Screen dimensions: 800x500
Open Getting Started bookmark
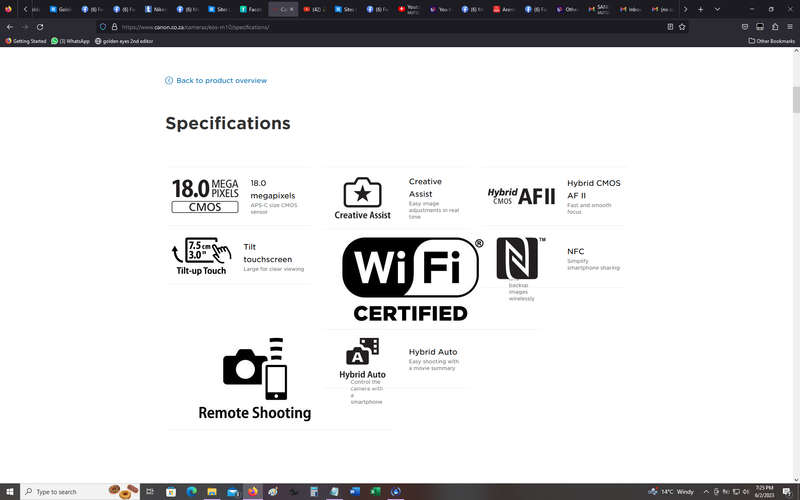26,41
